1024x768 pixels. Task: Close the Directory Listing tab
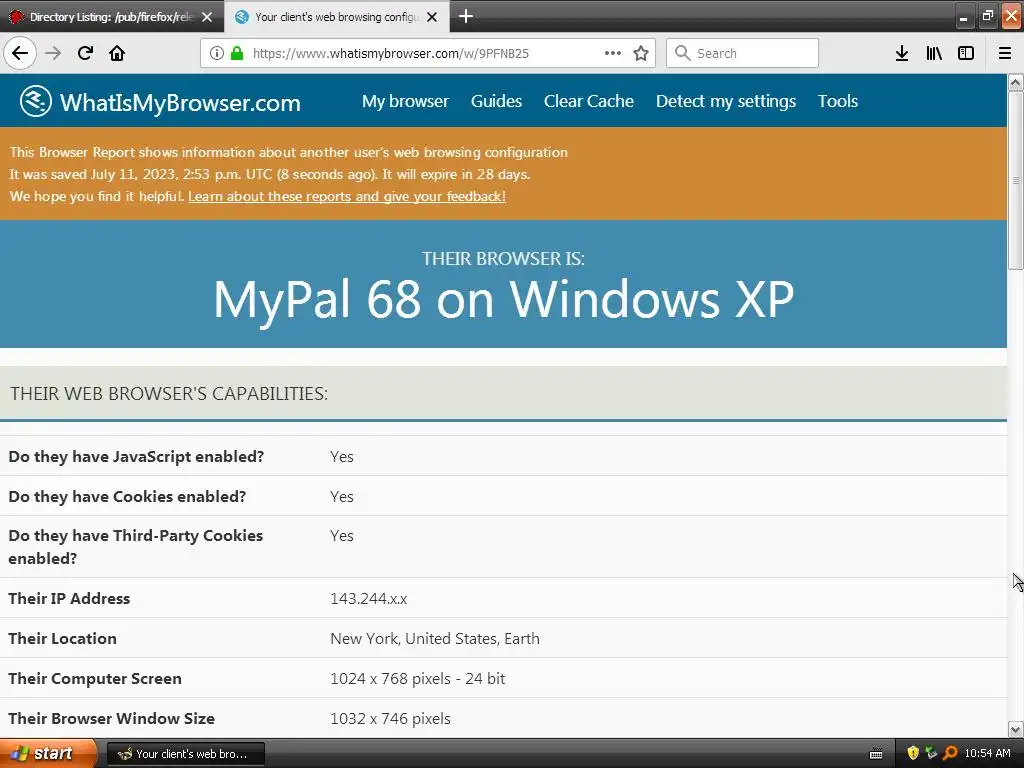(x=207, y=17)
